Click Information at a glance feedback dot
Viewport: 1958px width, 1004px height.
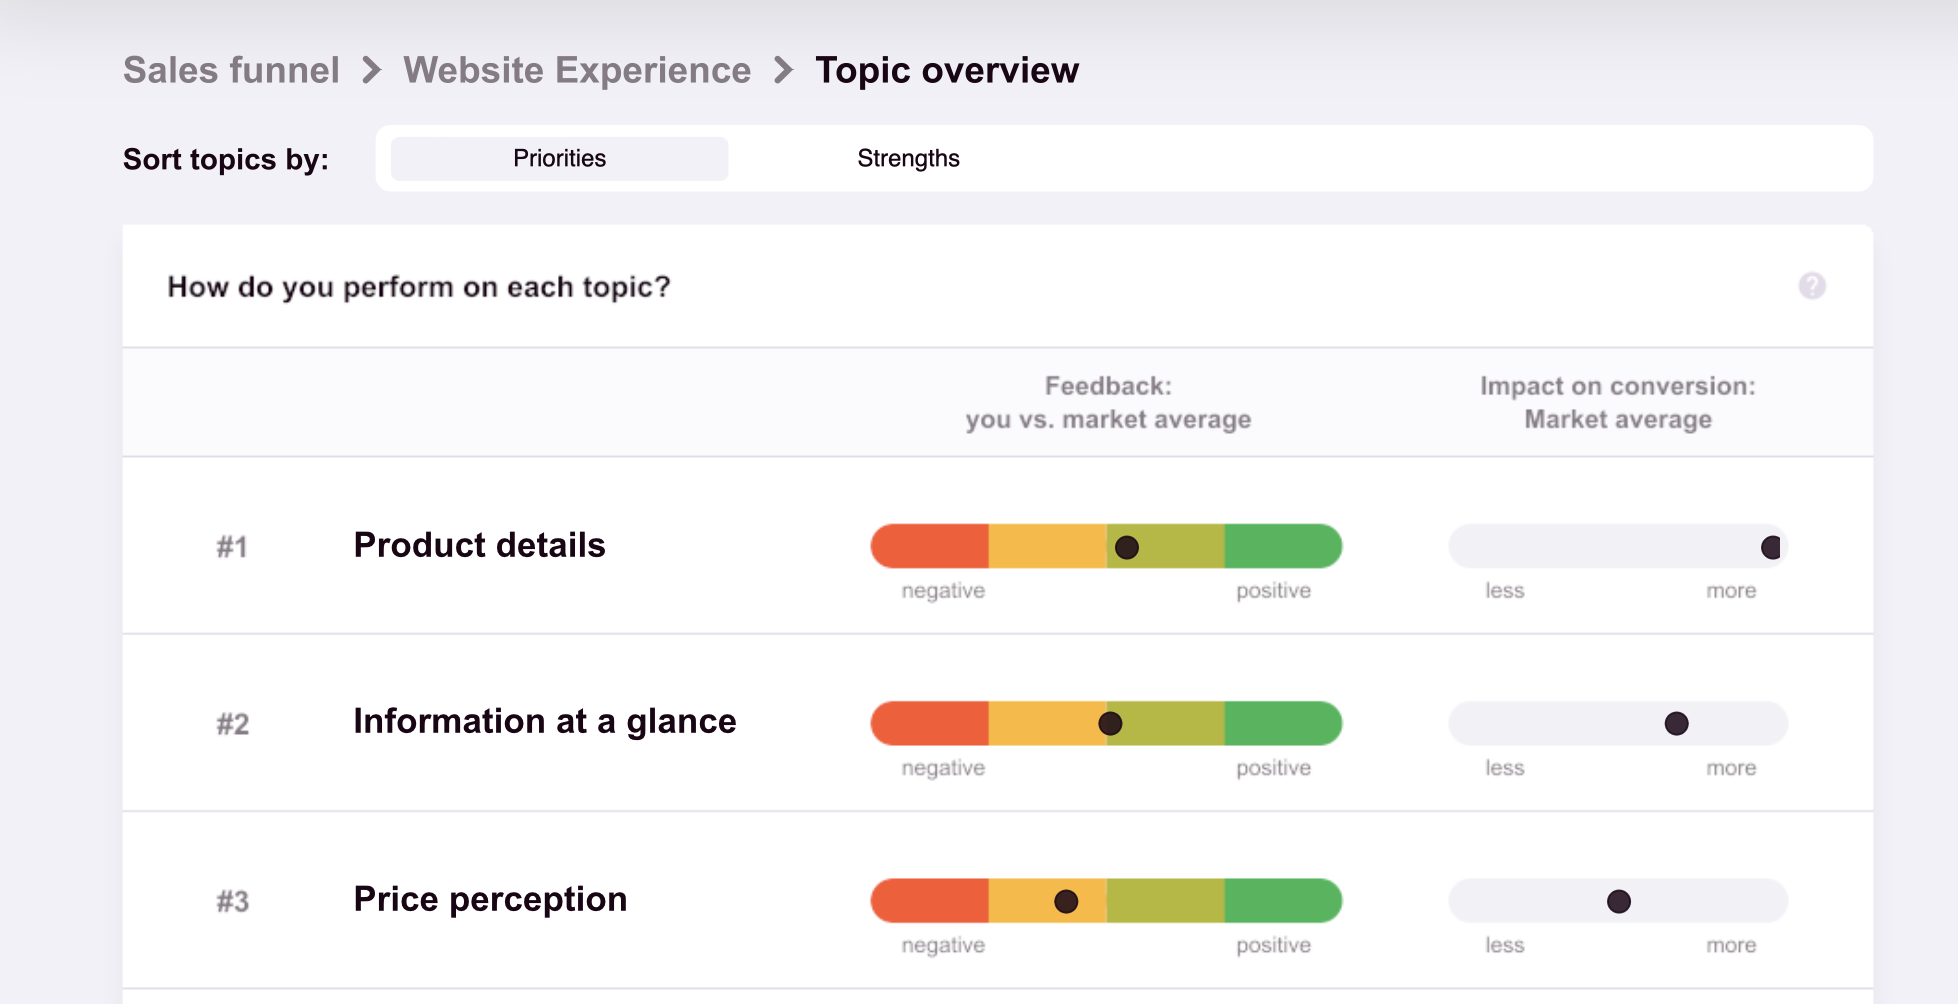[x=1110, y=724]
